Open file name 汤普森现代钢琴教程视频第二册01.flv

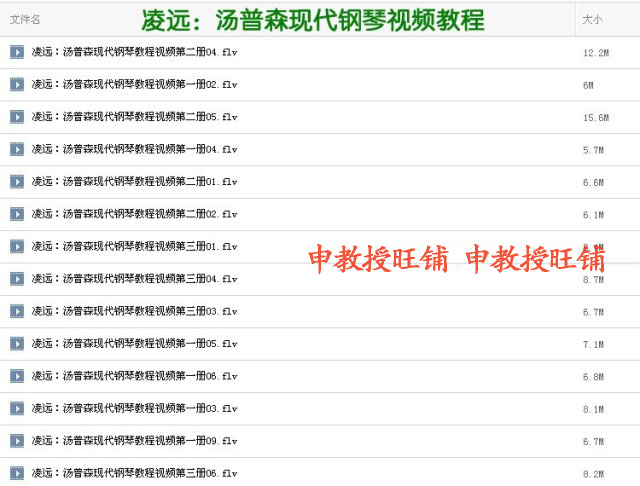(x=134, y=182)
